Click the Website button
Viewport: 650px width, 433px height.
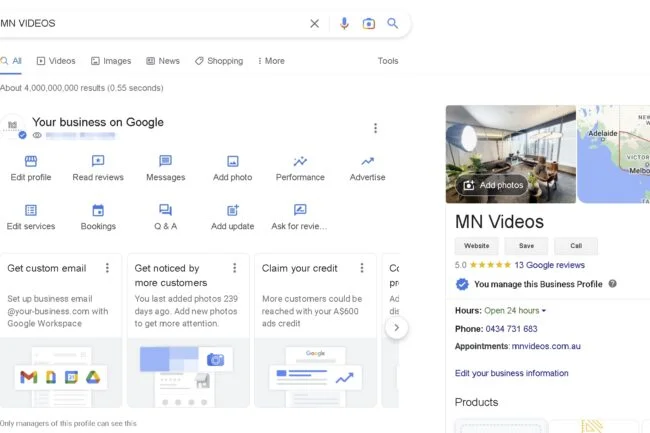pos(477,246)
